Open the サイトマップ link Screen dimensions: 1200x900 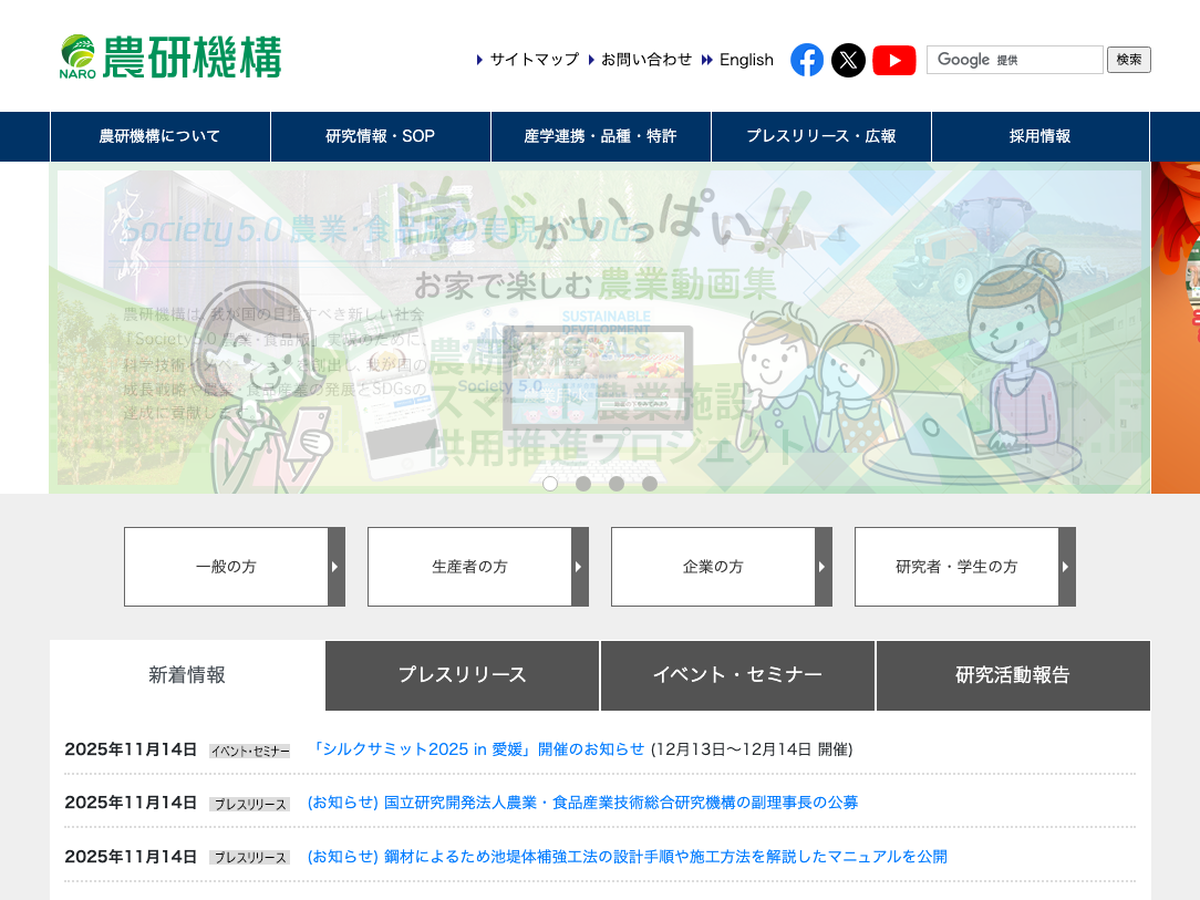pyautogui.click(x=533, y=60)
